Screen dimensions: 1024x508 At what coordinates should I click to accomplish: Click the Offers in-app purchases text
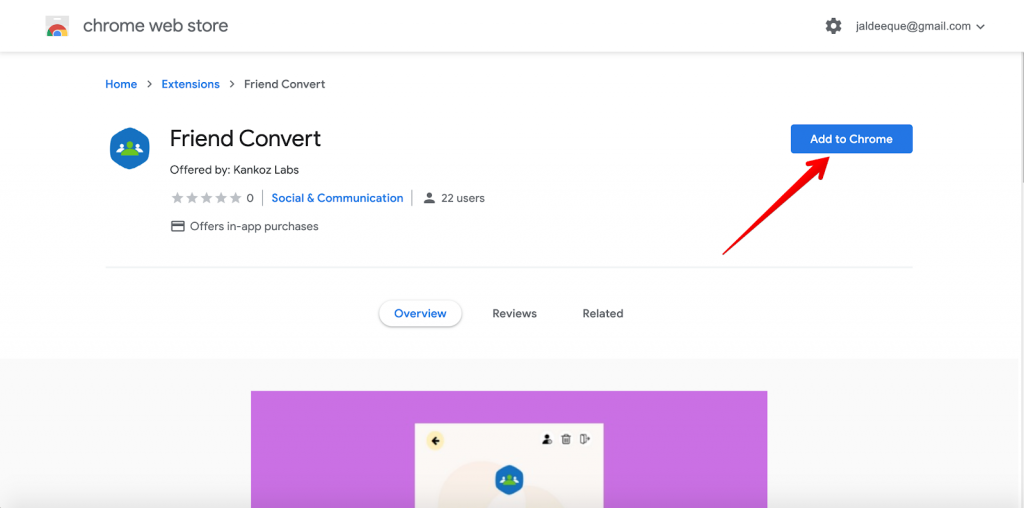pos(254,227)
